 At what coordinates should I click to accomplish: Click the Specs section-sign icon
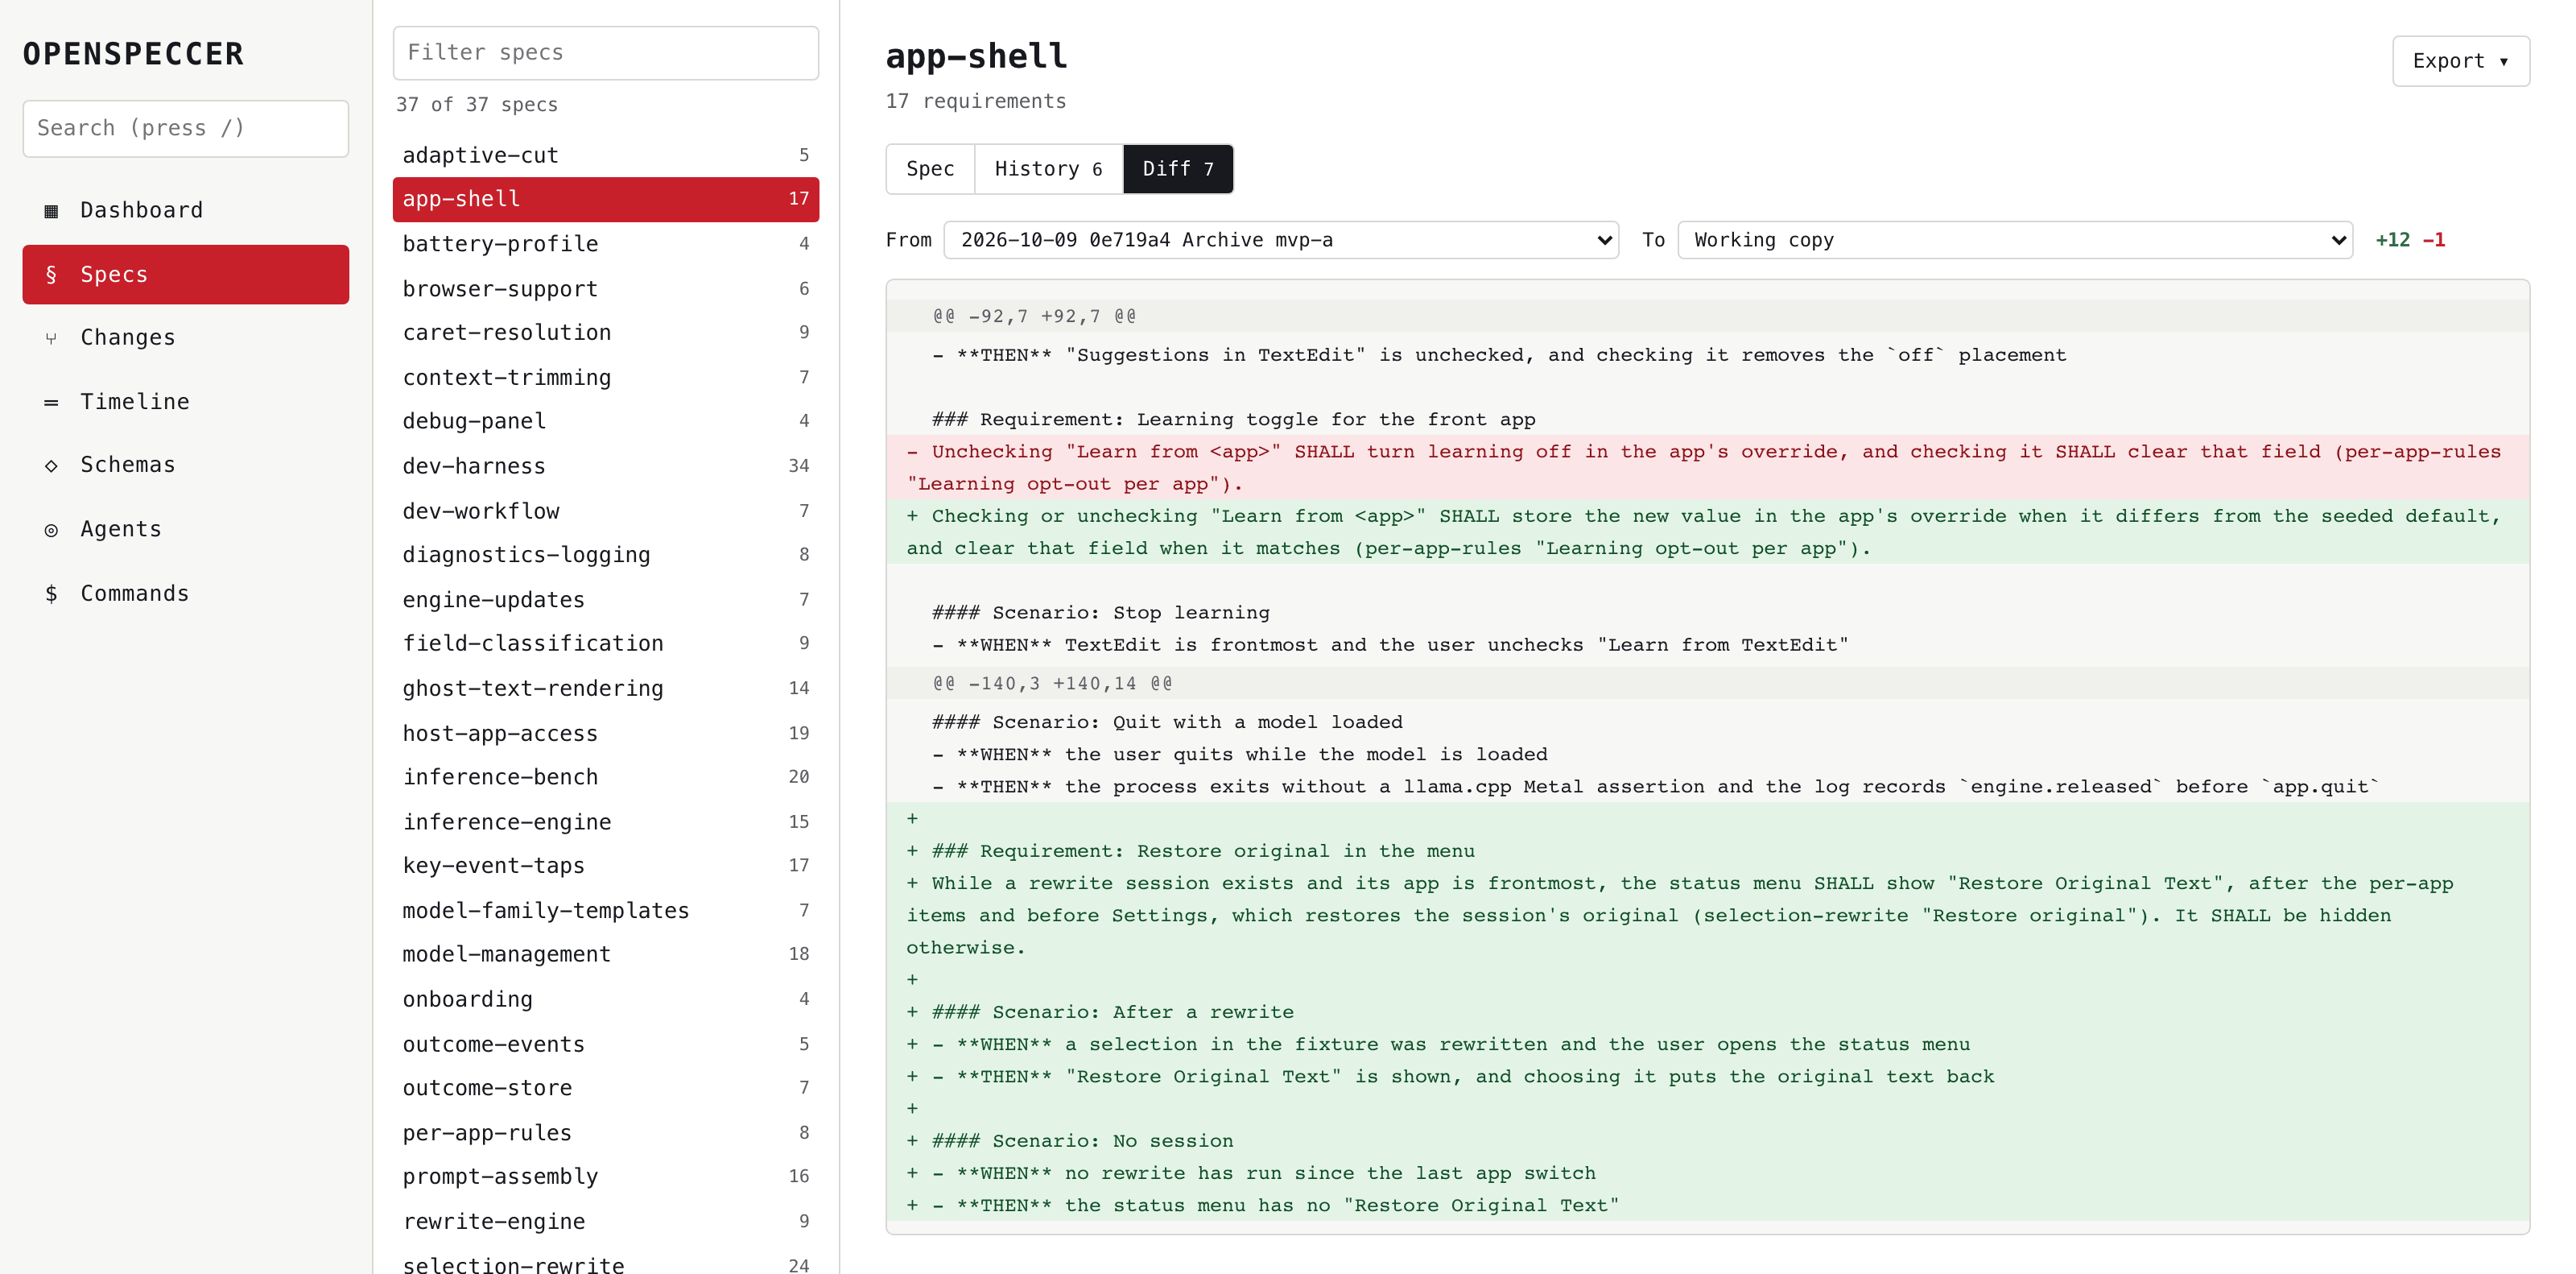pos(51,275)
